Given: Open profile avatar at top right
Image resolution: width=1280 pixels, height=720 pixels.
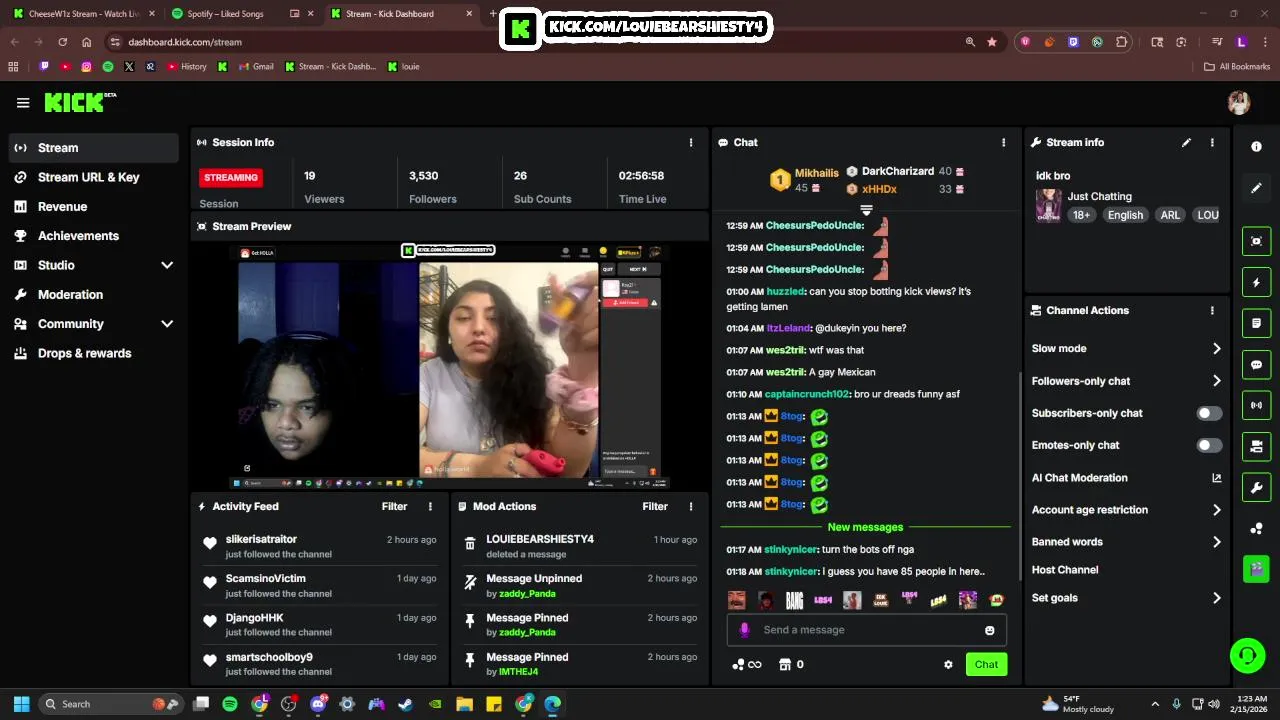Looking at the screenshot, I should [x=1239, y=102].
